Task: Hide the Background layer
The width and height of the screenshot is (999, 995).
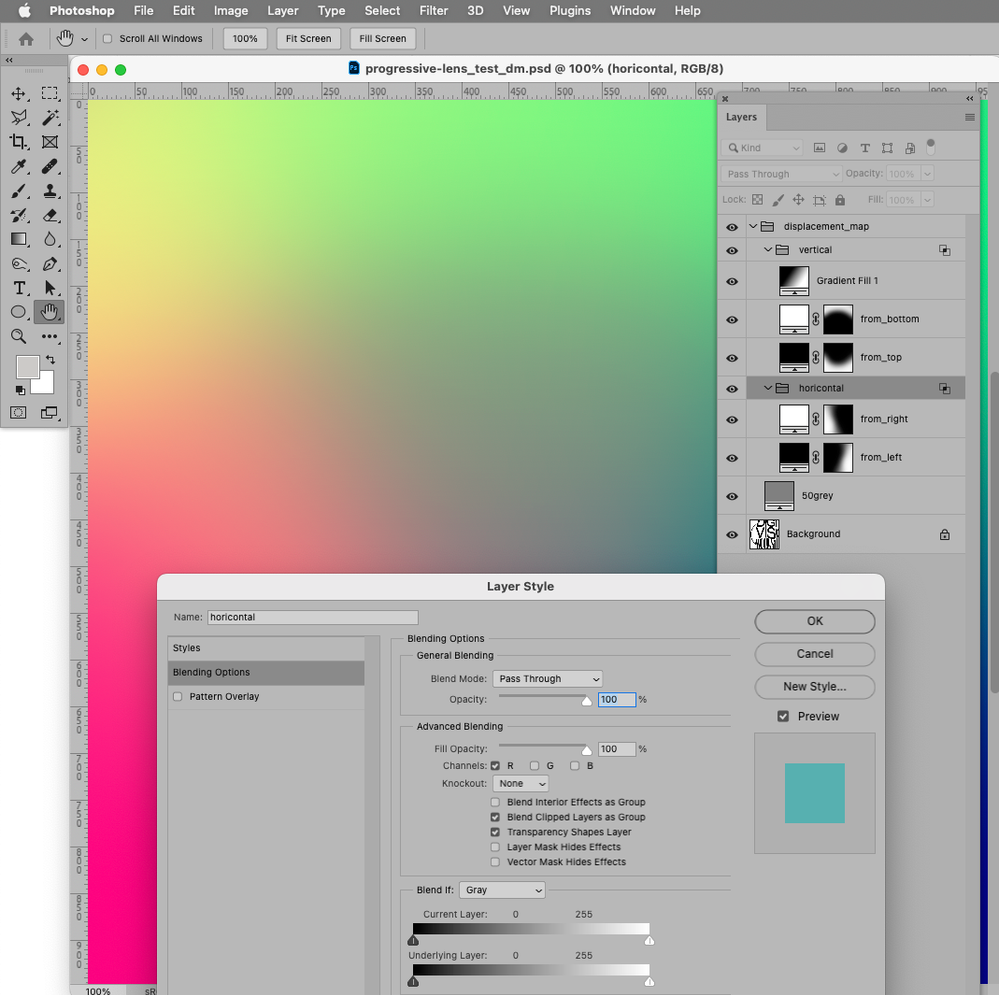Action: 732,534
